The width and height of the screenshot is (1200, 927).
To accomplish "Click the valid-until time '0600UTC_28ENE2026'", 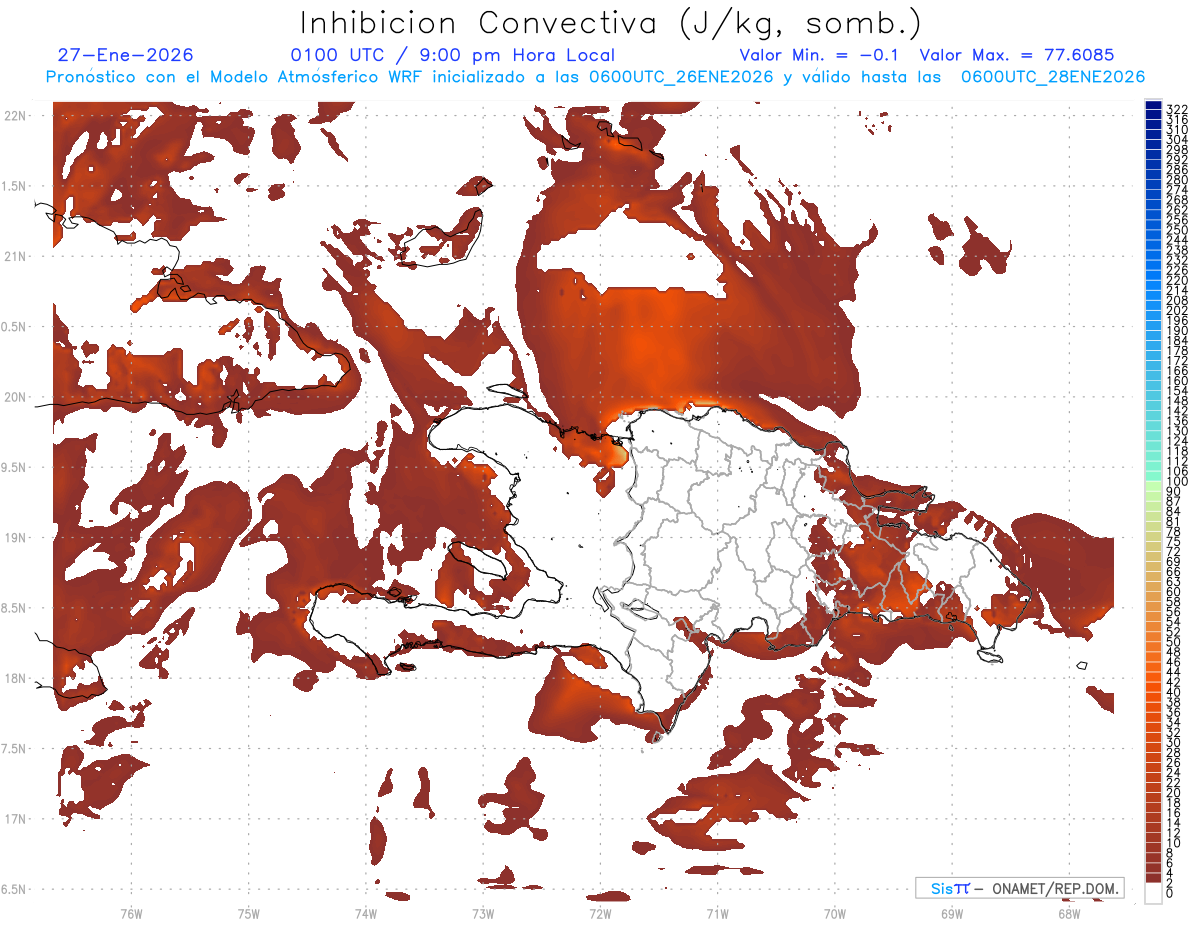I will pos(1053,77).
